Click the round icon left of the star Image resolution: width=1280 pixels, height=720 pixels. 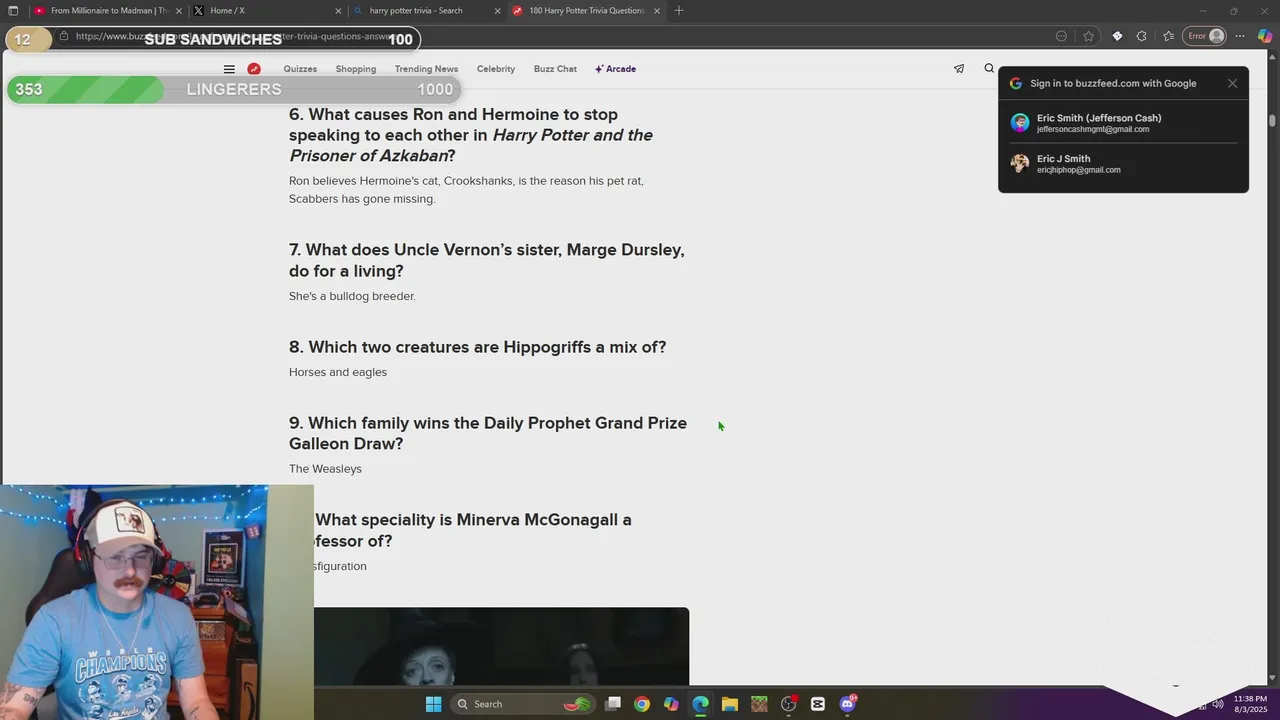click(x=1061, y=36)
